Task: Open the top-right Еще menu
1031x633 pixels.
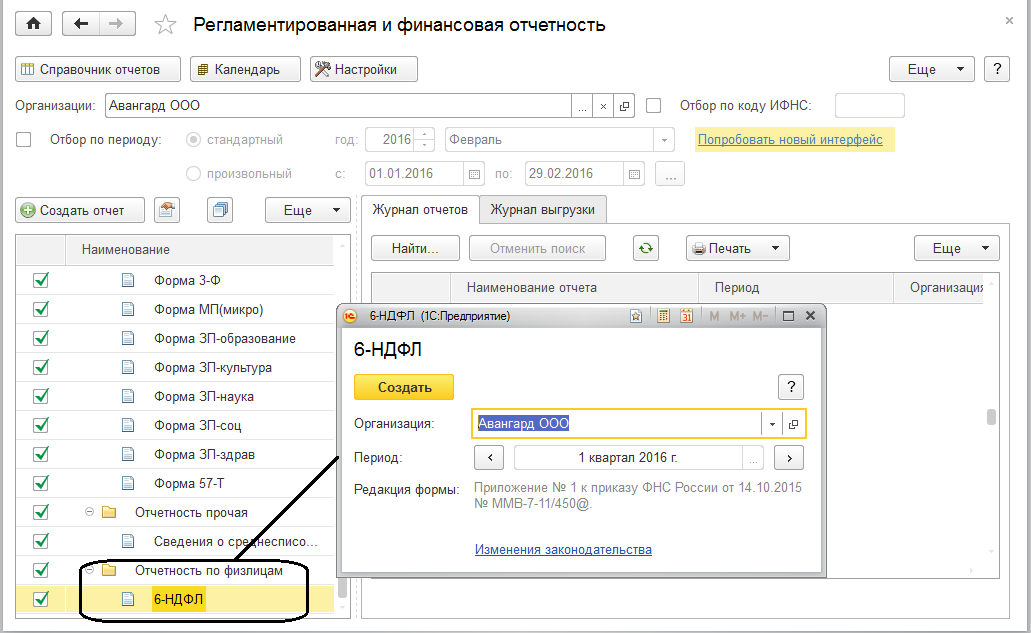Action: 932,69
